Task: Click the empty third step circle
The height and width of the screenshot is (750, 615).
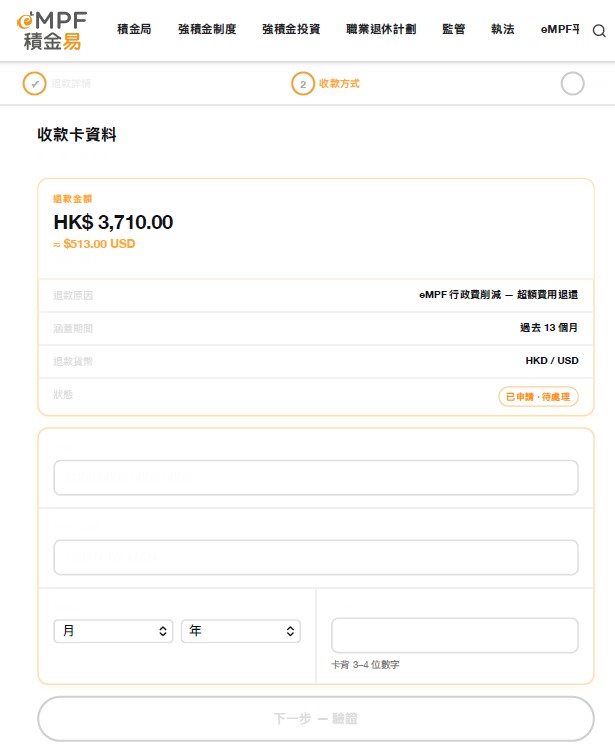Action: tap(572, 84)
